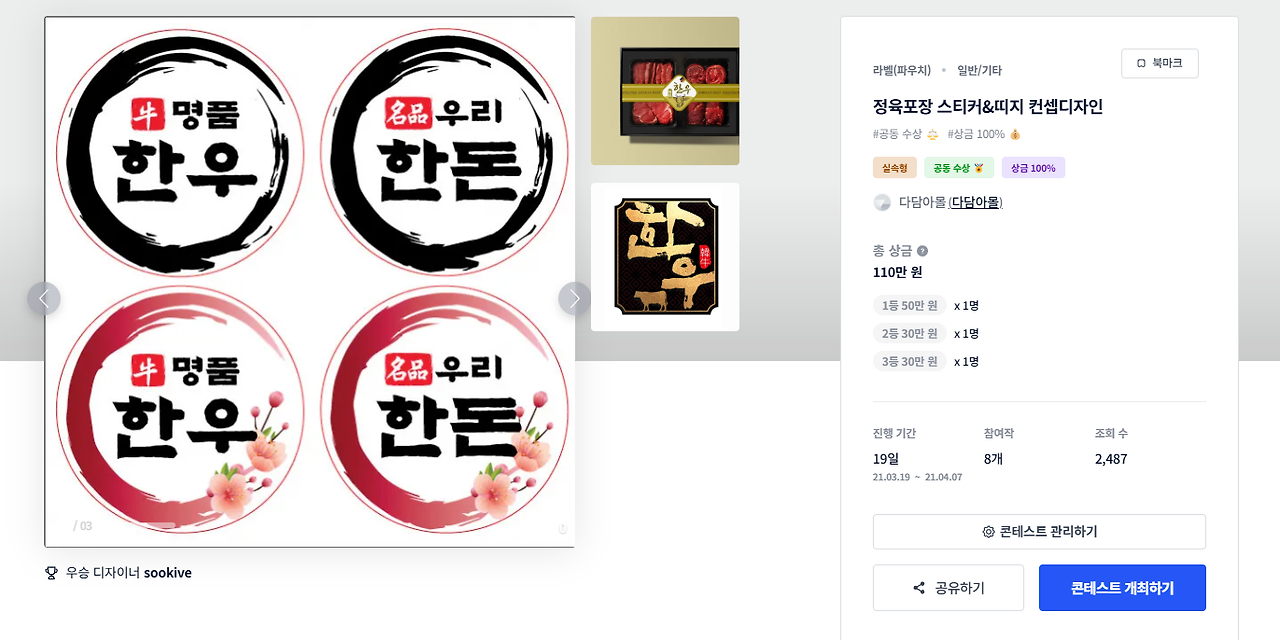
Task: Click the green 공동 수상 tag
Action: [x=959, y=168]
